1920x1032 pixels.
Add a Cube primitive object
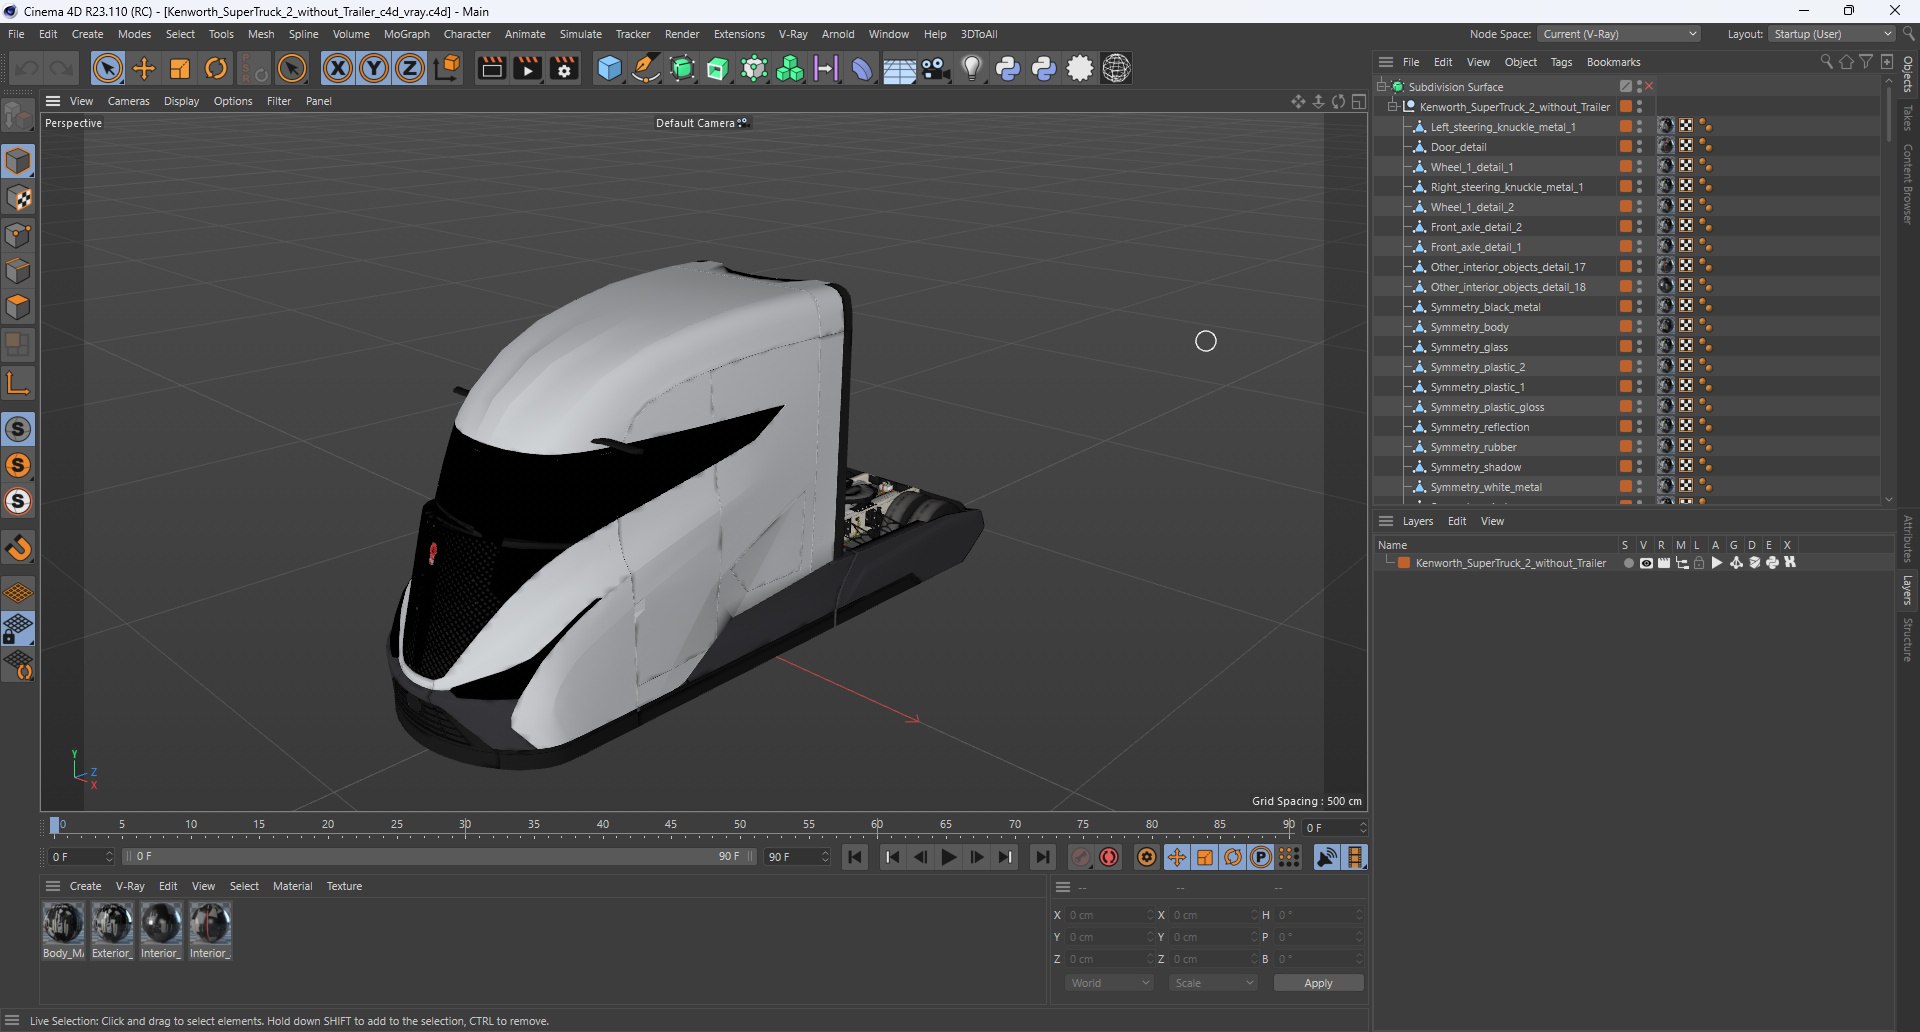coord(609,68)
